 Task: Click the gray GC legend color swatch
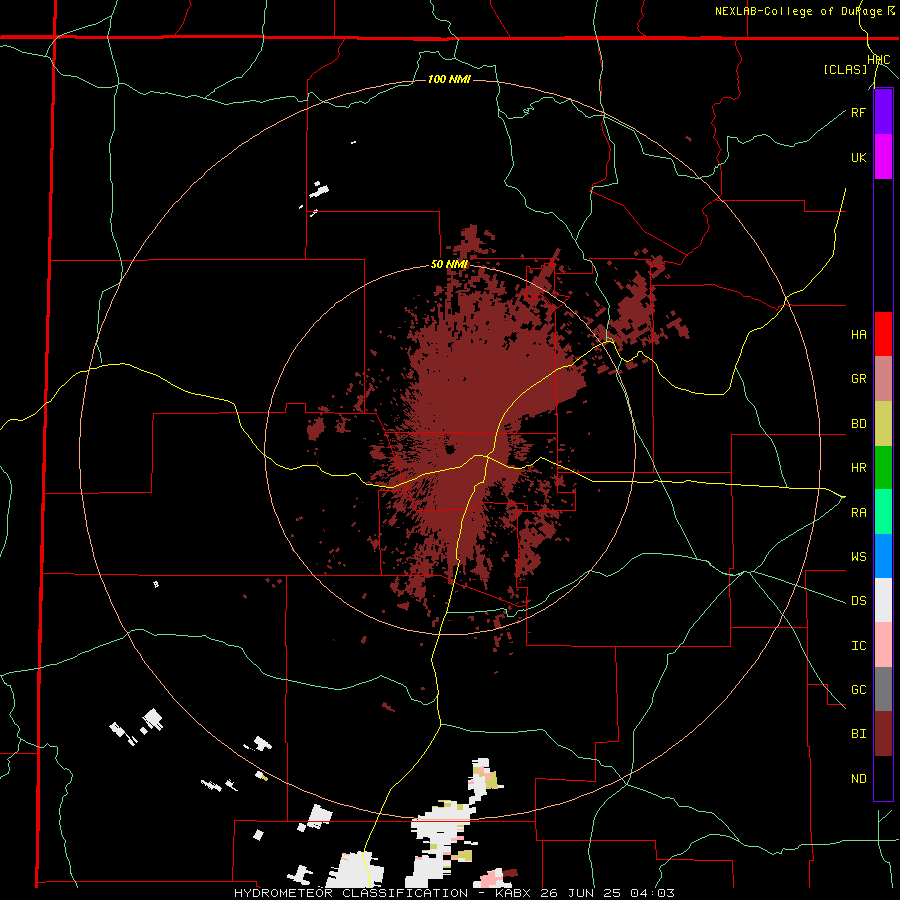(883, 689)
